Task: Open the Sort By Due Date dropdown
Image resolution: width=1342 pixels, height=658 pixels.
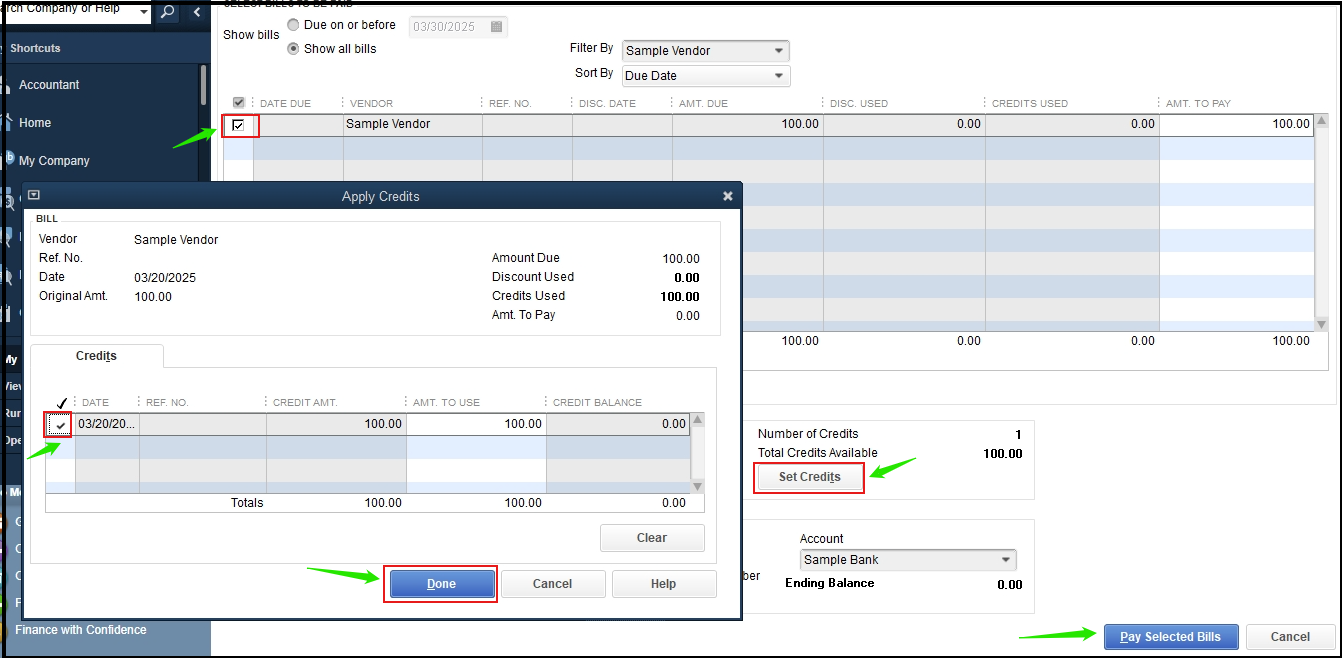Action: pyautogui.click(x=779, y=76)
